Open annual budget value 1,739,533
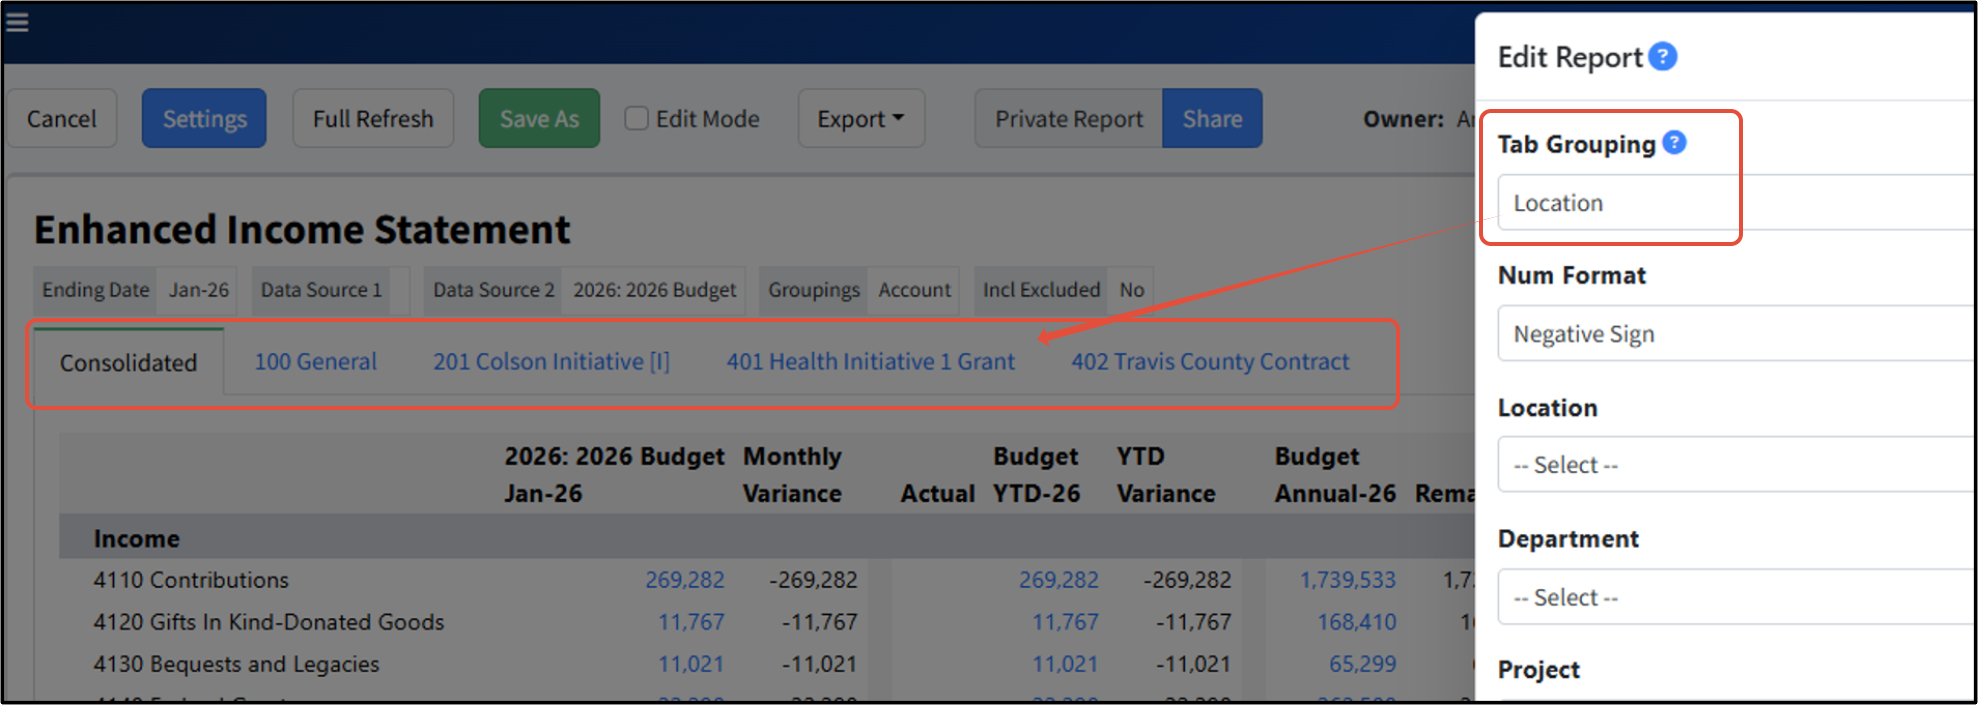The image size is (1978, 705). coord(1348,580)
